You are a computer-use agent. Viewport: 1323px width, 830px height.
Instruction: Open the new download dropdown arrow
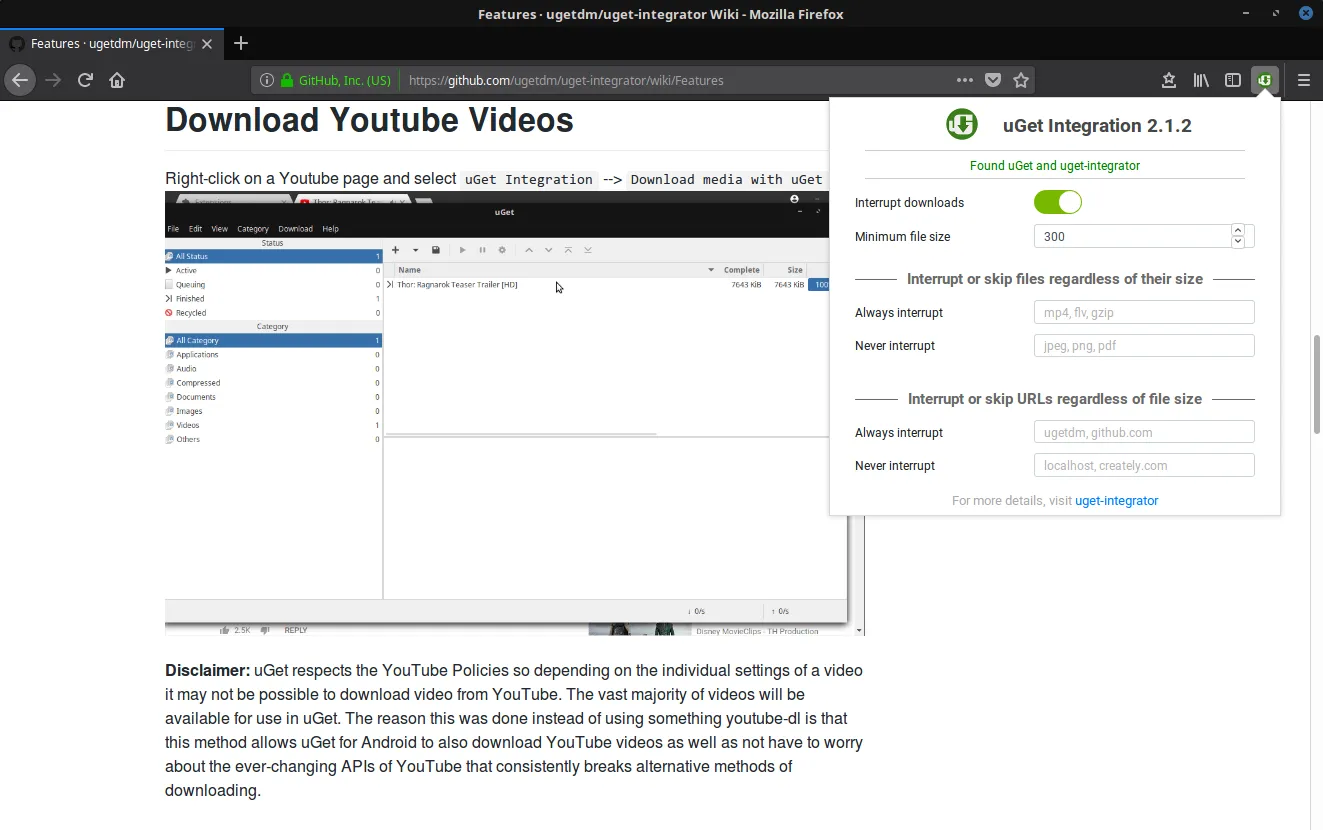(x=415, y=250)
